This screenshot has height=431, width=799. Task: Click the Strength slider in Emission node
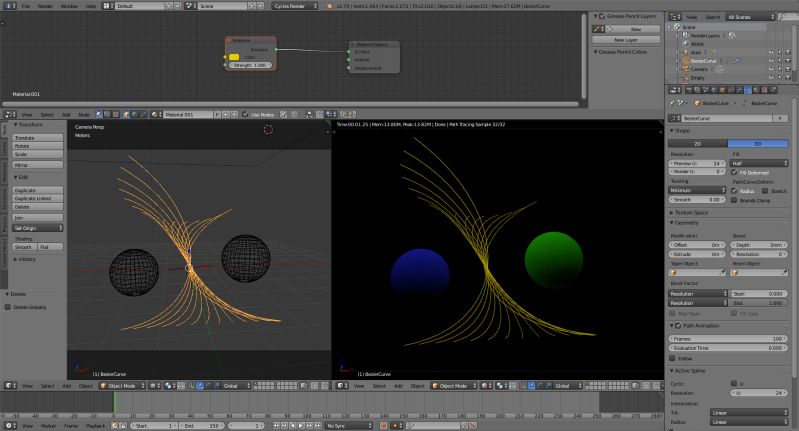[250, 65]
